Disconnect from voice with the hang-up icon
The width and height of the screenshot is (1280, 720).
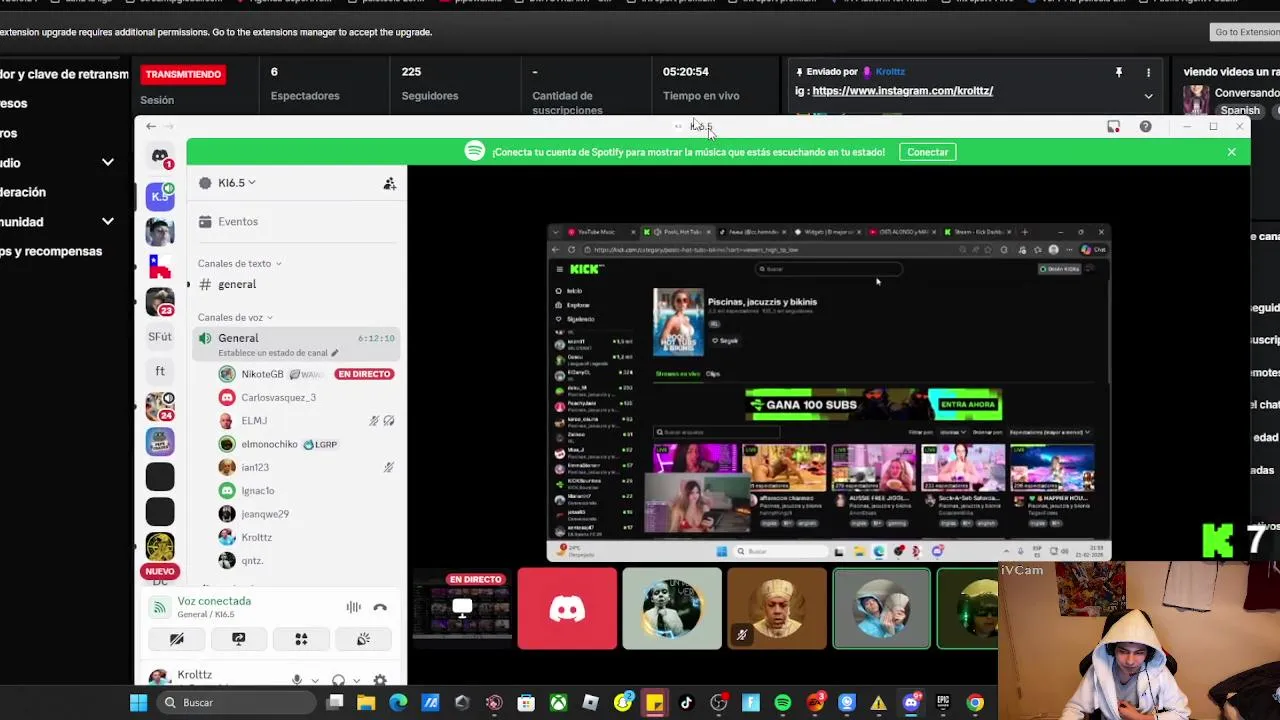[380, 607]
